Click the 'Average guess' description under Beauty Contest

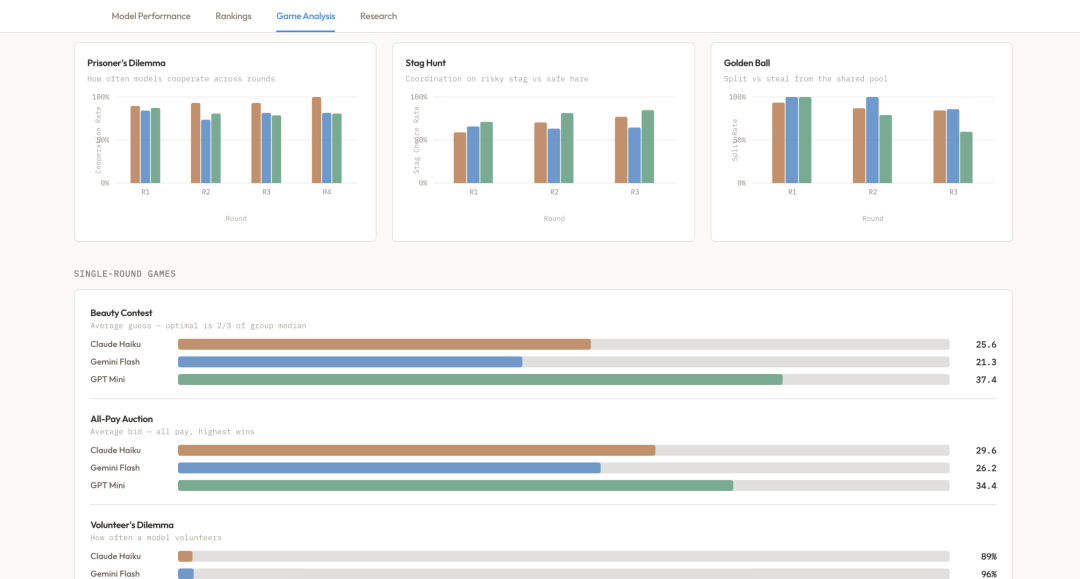click(x=198, y=326)
